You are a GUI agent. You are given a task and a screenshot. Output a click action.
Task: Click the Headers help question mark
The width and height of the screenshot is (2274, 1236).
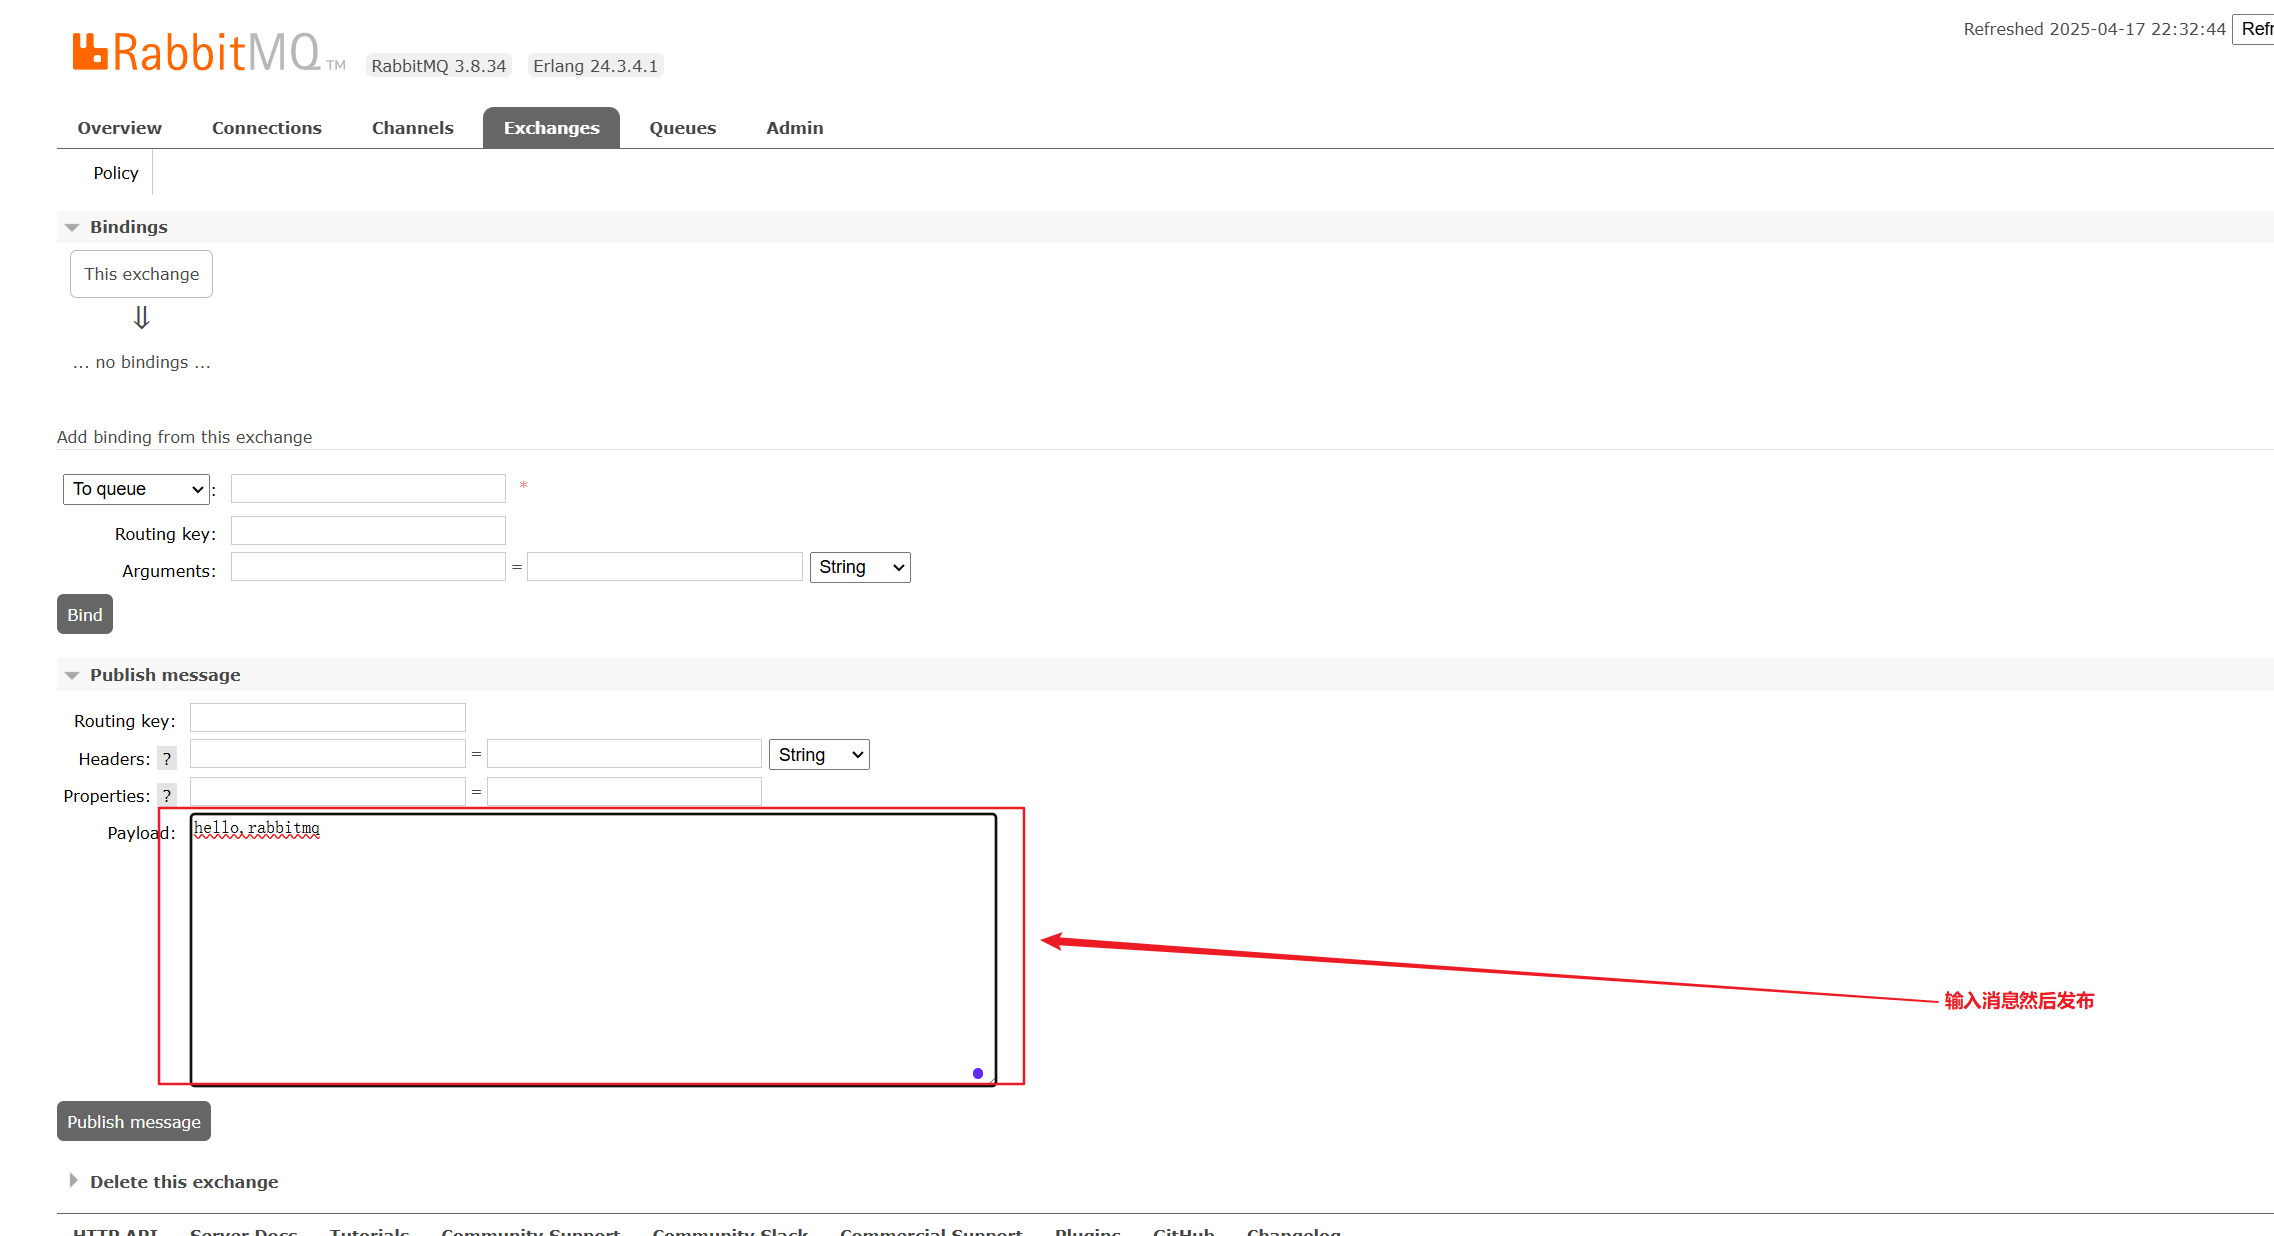pyautogui.click(x=167, y=759)
